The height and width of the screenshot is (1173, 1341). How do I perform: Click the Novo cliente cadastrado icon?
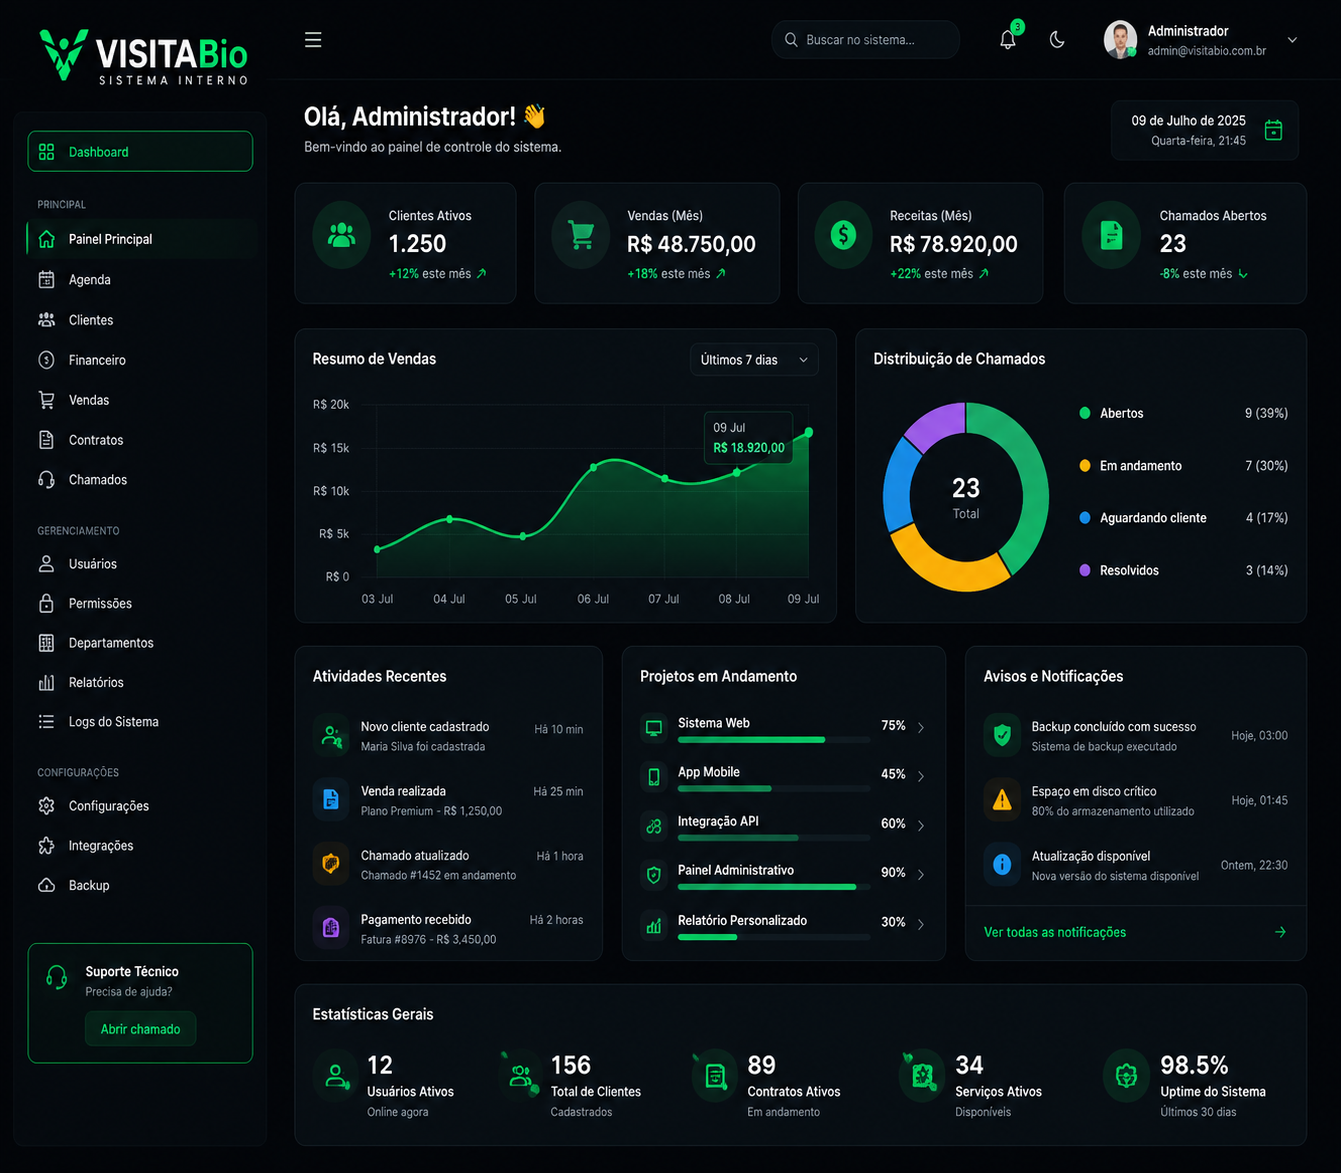tap(331, 736)
